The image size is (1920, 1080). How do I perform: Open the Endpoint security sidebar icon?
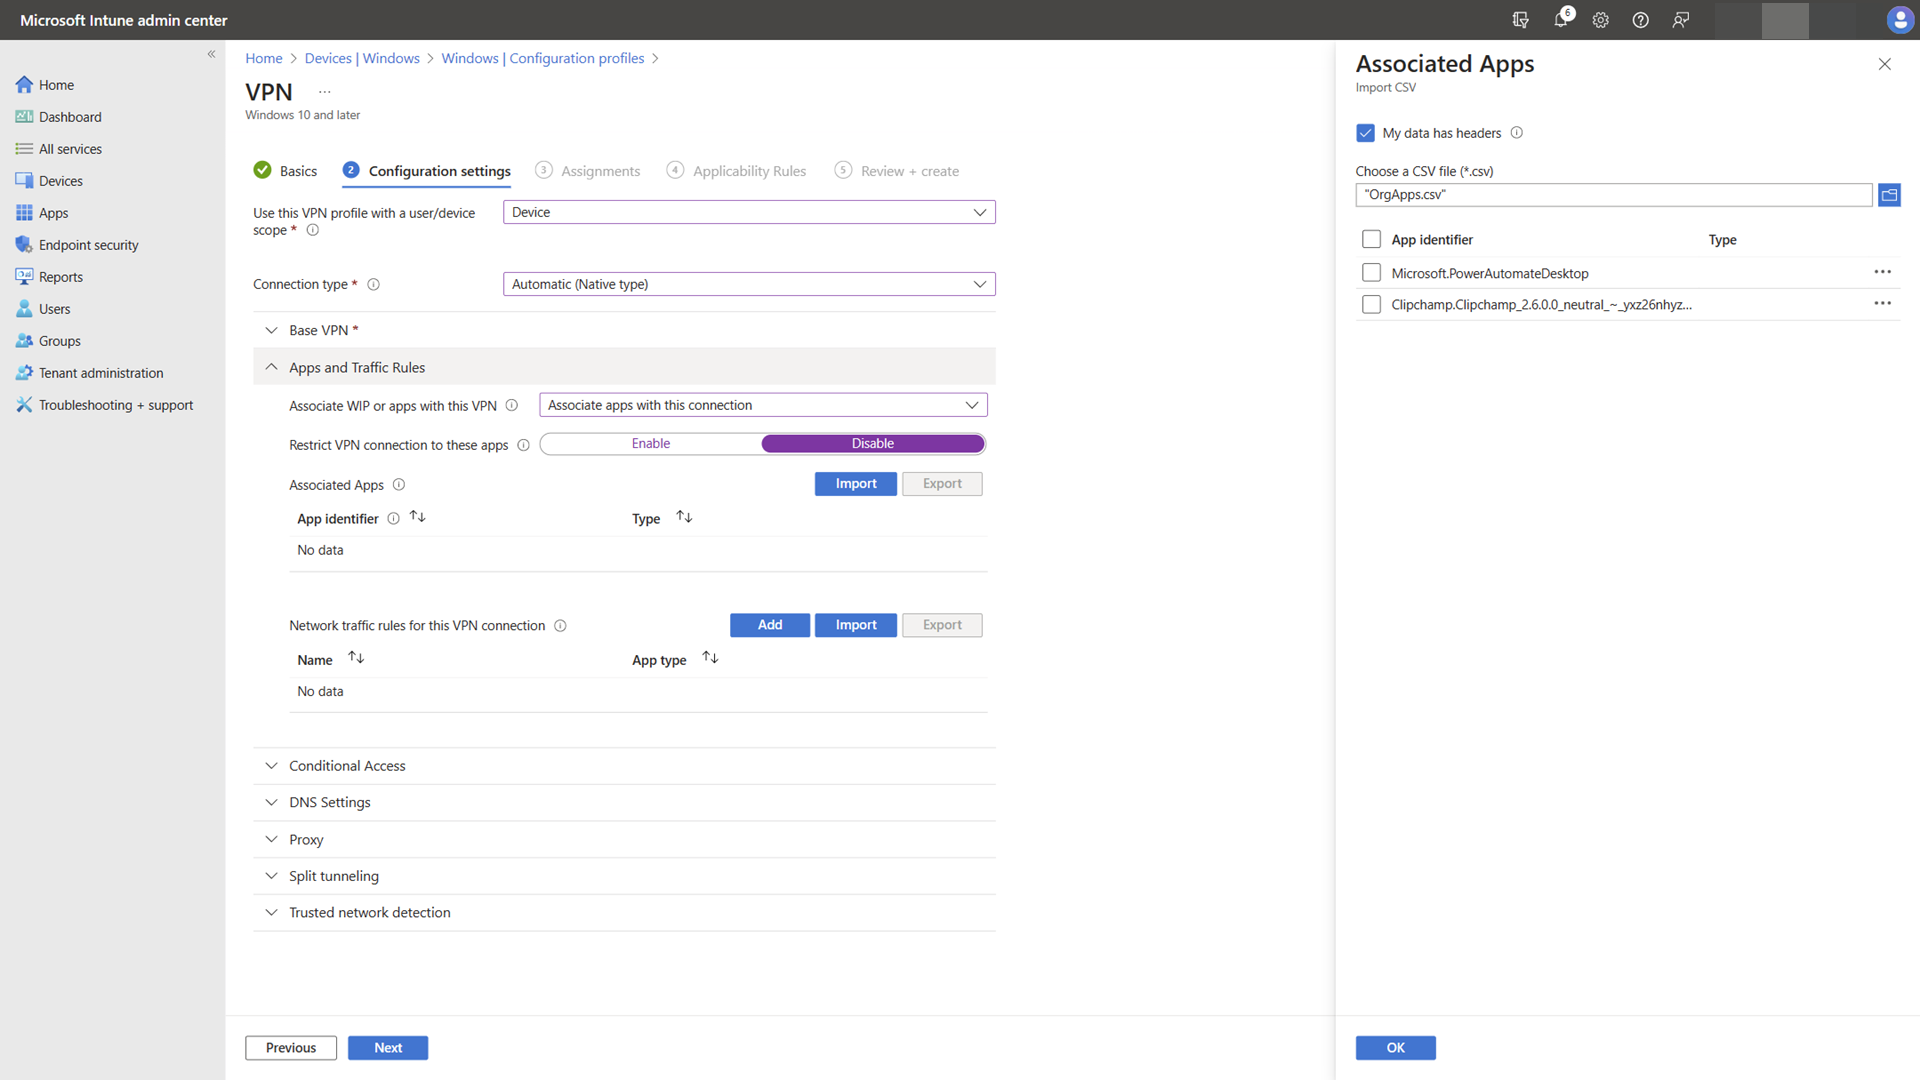24,245
